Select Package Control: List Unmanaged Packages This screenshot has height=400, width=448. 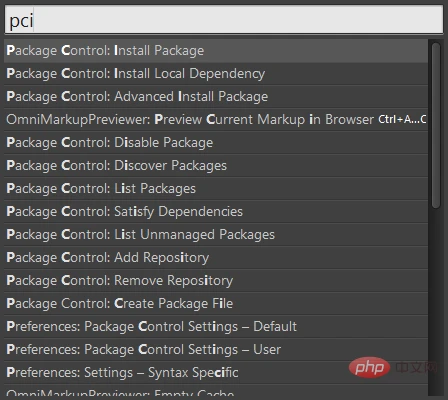click(x=216, y=235)
